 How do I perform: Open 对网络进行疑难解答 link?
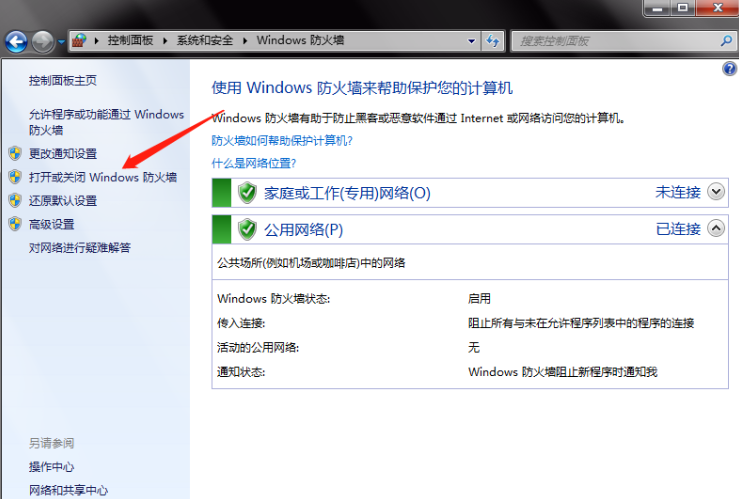80,248
